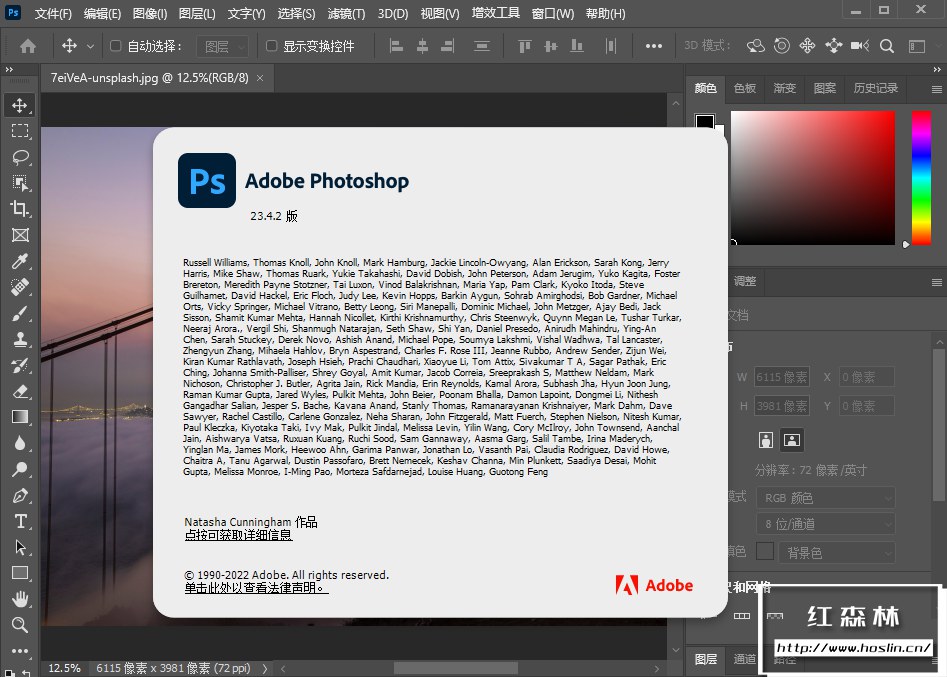This screenshot has height=677, width=947.
Task: Select the Spot Healing Brush tool
Action: [x=20, y=287]
